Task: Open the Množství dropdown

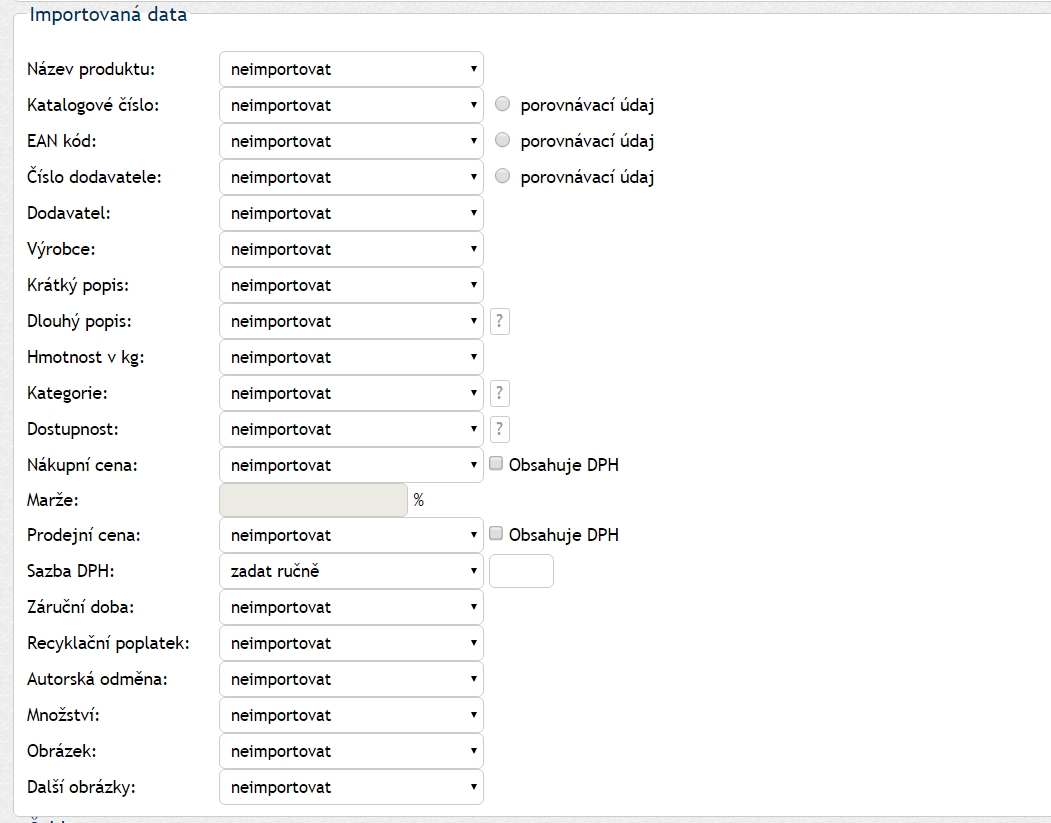Action: click(351, 715)
